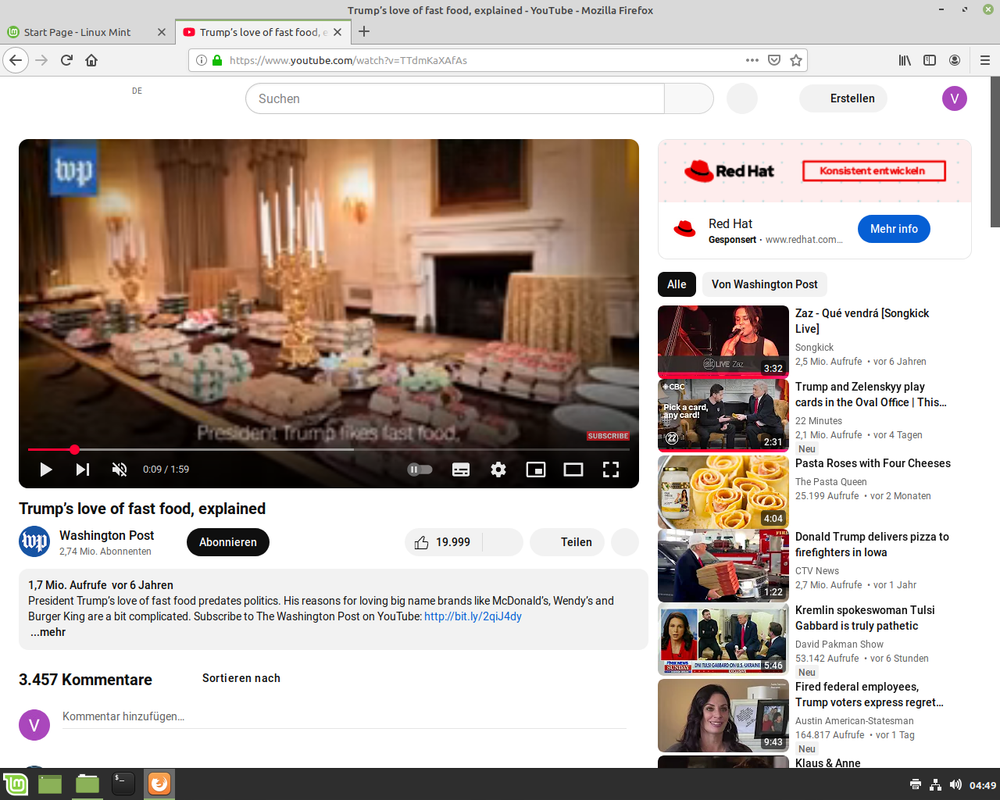The height and width of the screenshot is (800, 1000).
Task: Switch to theater mode
Action: click(x=573, y=470)
